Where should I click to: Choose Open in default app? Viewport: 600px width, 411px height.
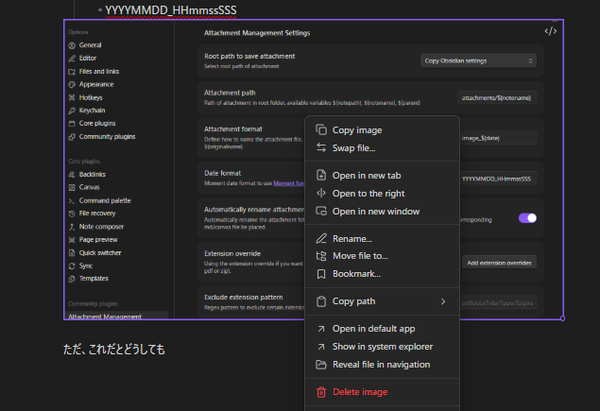pos(382,329)
